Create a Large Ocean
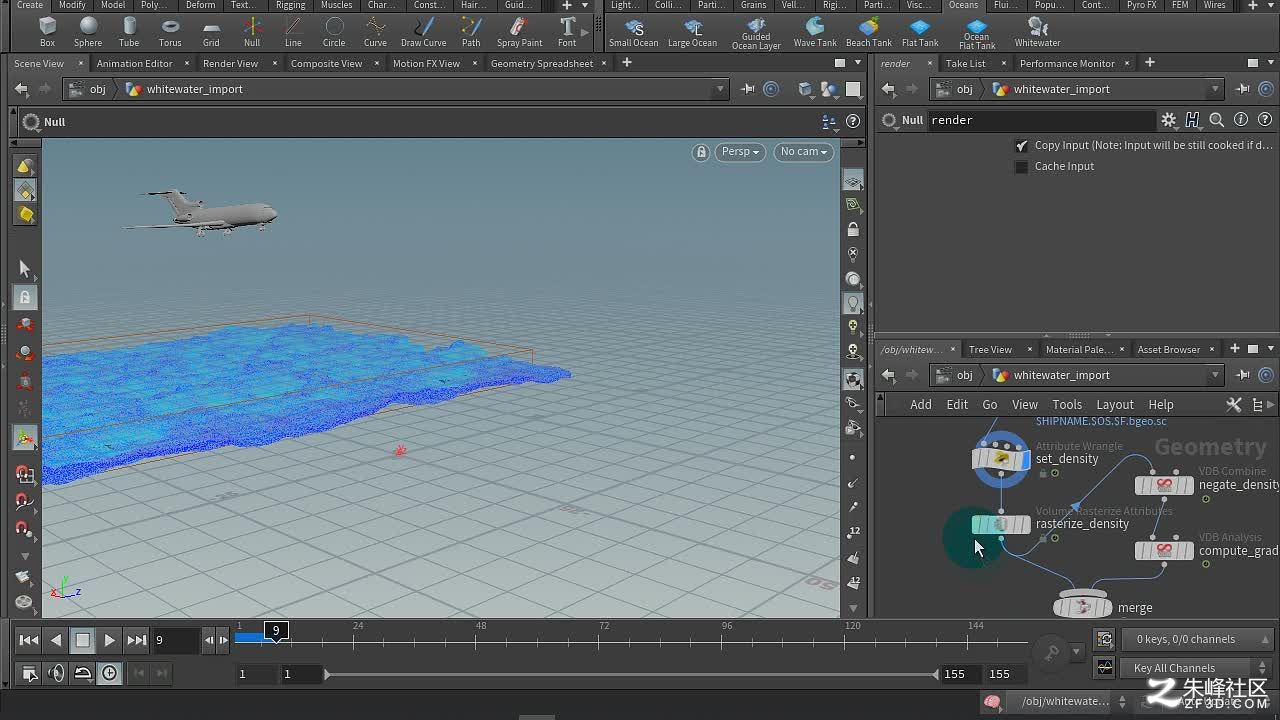1280x720 pixels. (693, 31)
